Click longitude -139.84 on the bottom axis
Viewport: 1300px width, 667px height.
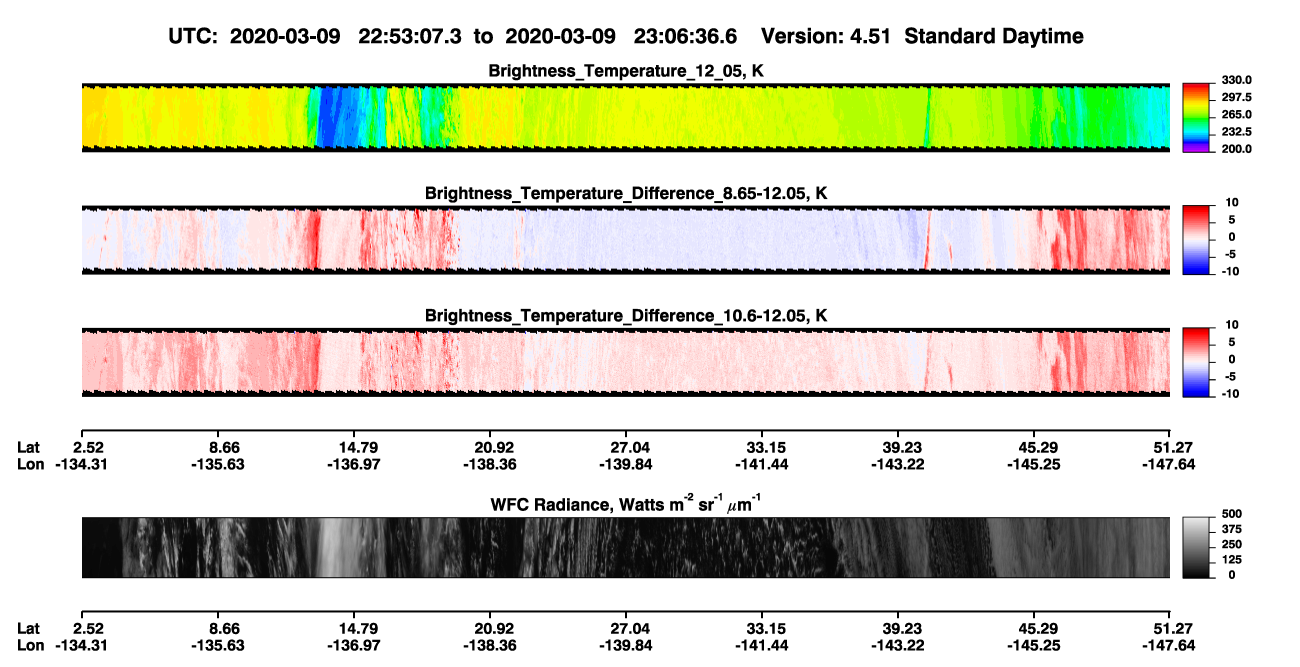click(626, 645)
